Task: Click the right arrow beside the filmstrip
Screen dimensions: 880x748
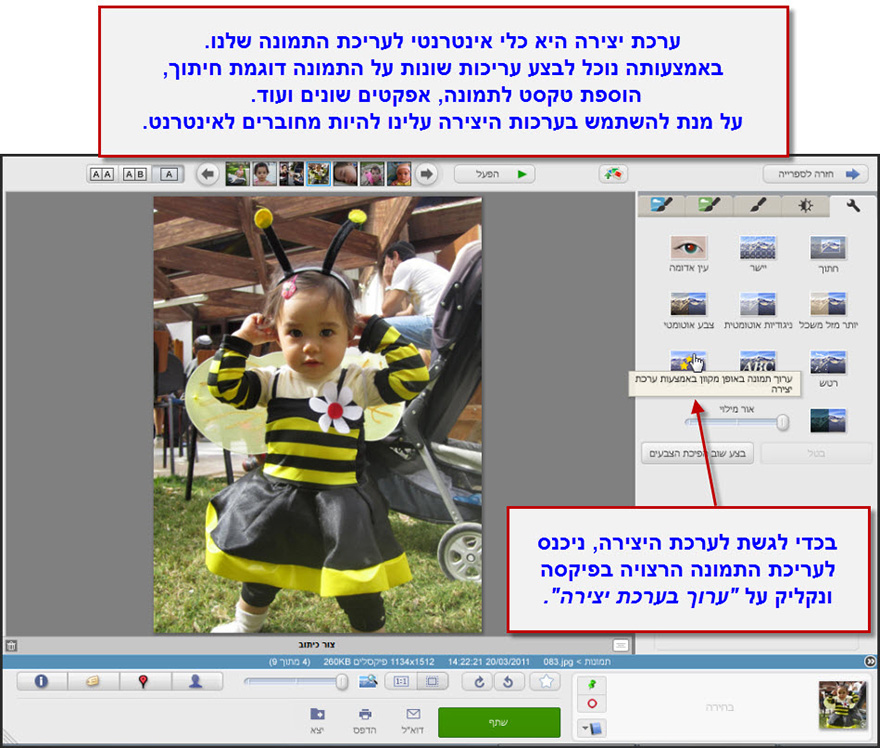Action: point(427,174)
